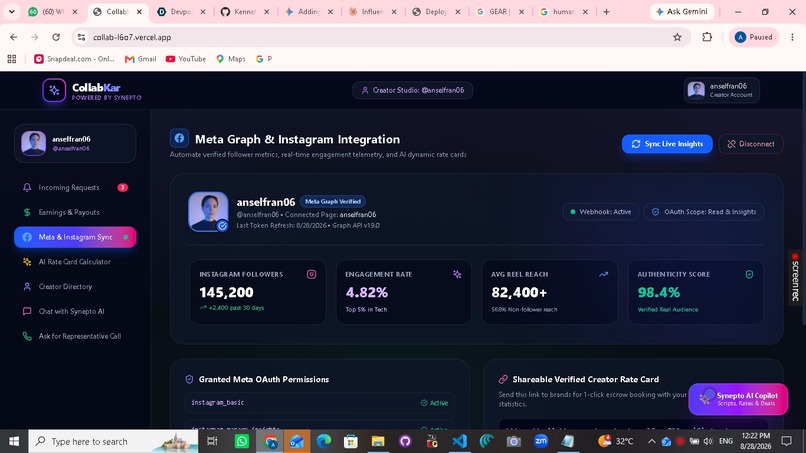Image resolution: width=806 pixels, height=453 pixels.
Task: Click trend arrow icon on Avg Reel Reach
Action: point(603,275)
